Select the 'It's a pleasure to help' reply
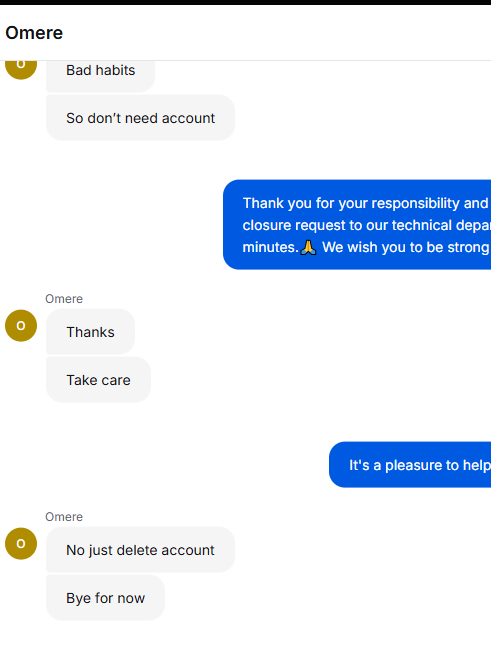491x648 pixels. coord(410,465)
